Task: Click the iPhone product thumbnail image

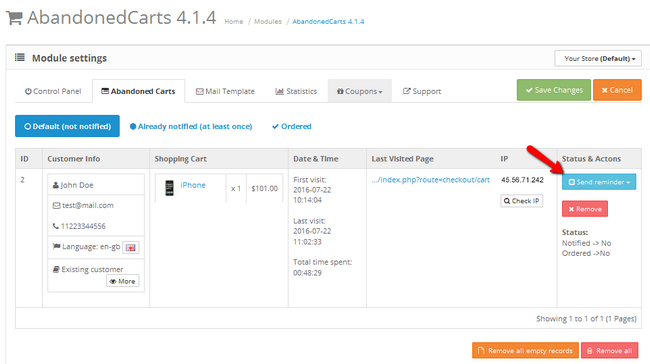Action: 169,188
